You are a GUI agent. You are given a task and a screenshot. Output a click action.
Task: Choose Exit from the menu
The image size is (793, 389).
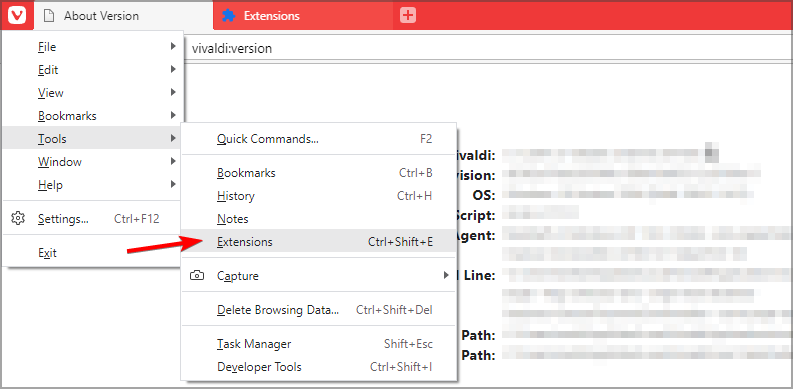[x=93, y=252]
